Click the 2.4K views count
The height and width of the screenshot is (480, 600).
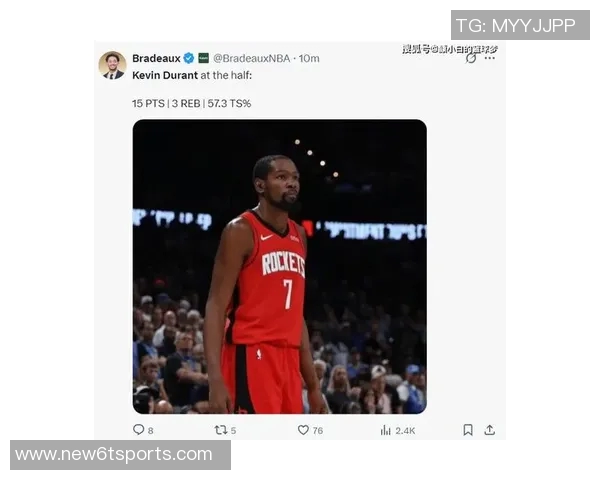click(x=405, y=431)
